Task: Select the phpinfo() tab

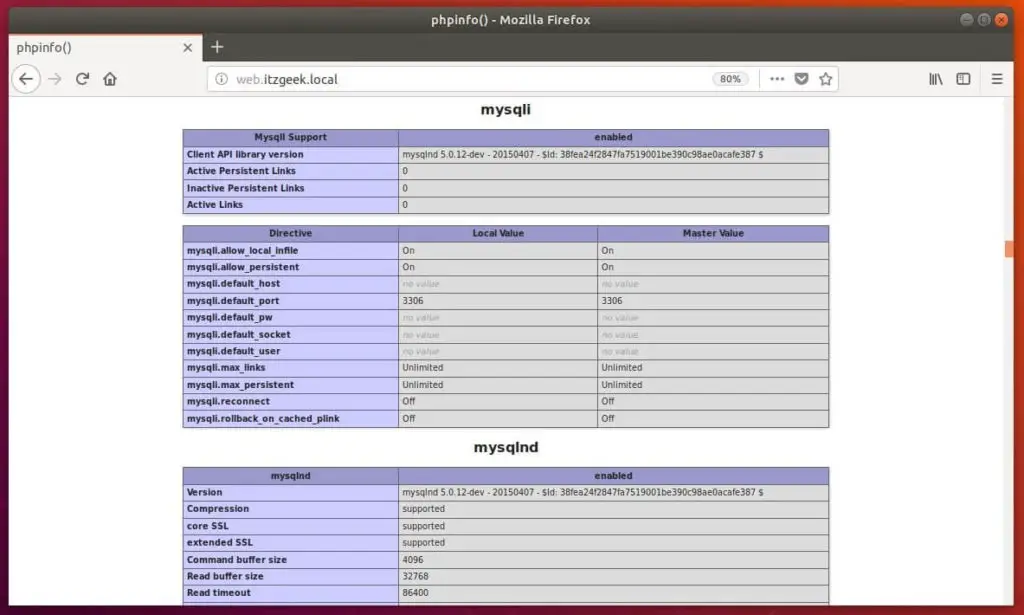Action: pyautogui.click(x=105, y=48)
